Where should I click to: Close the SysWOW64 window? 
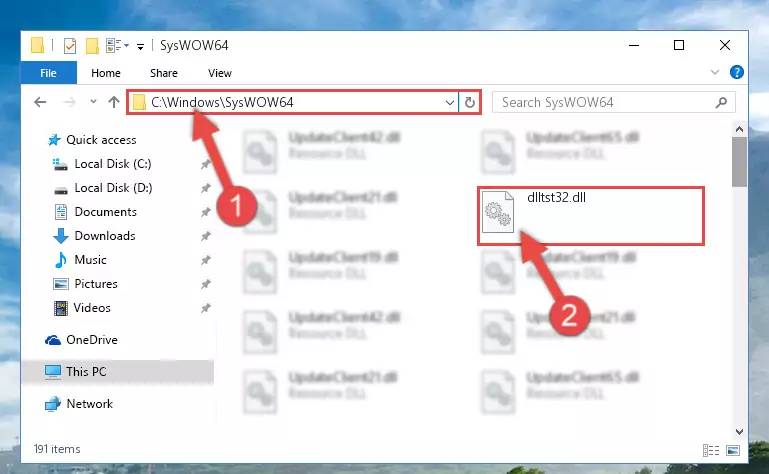point(724,46)
